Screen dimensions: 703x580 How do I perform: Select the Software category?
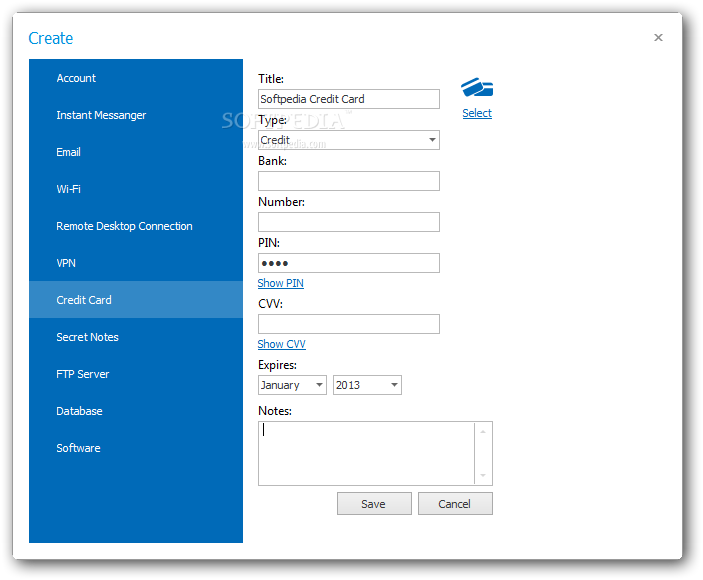tap(136, 448)
